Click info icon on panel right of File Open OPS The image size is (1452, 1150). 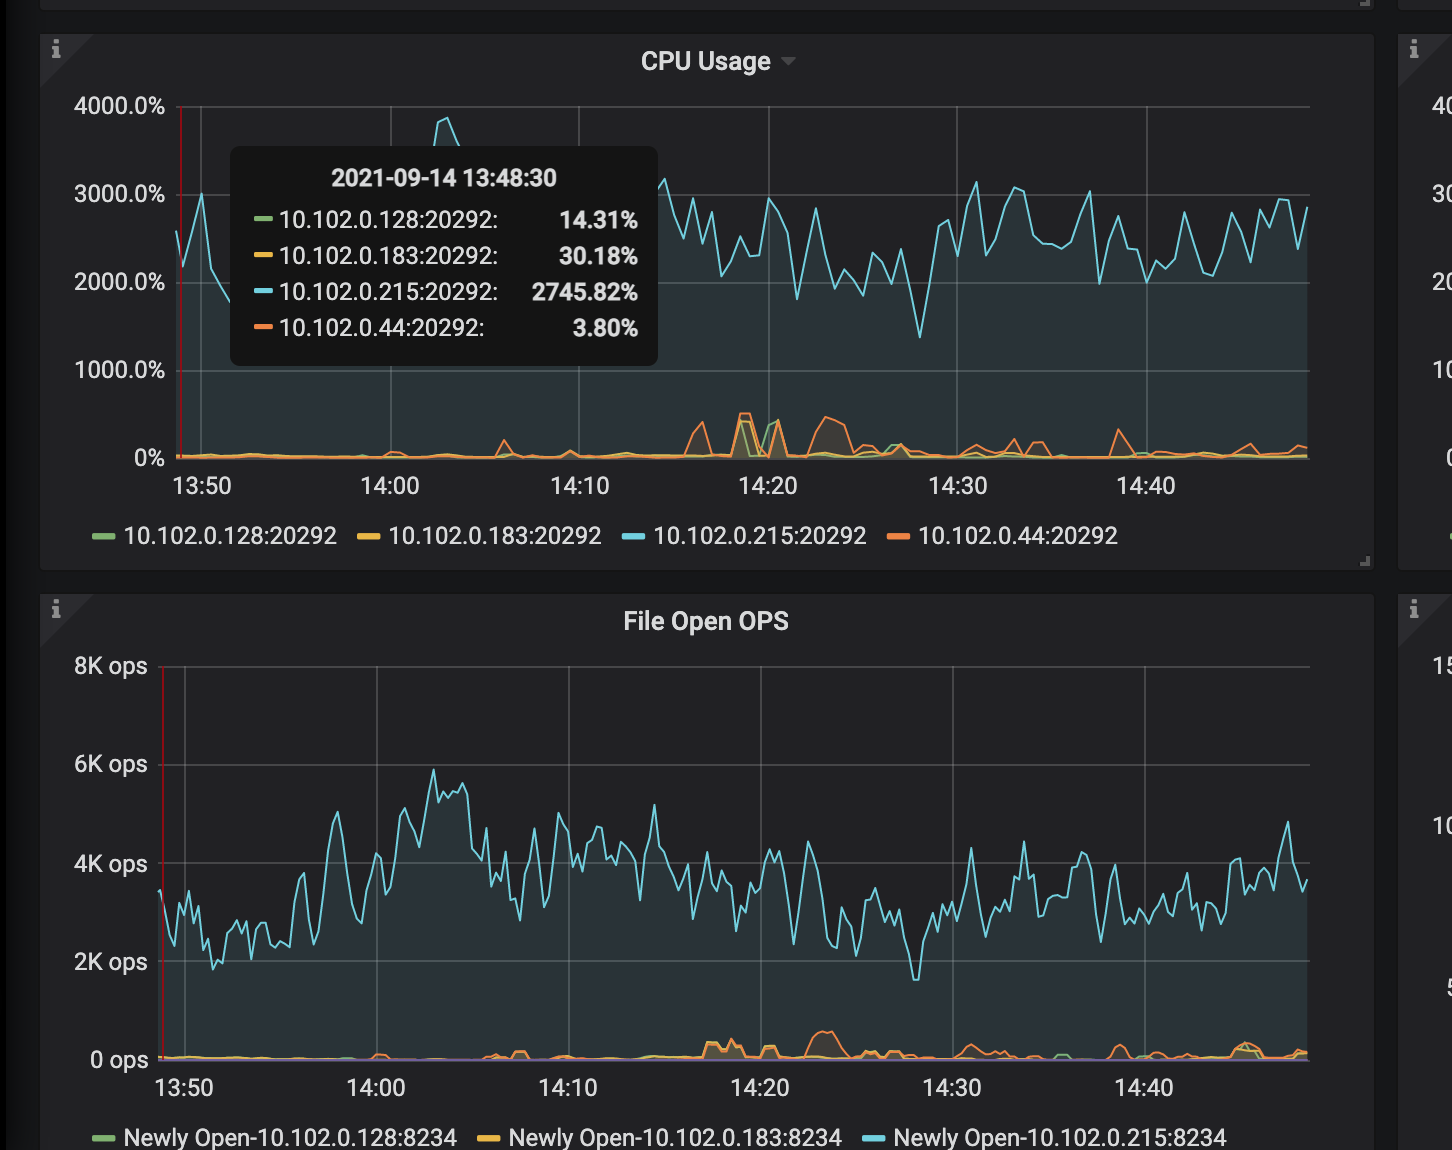(1414, 609)
